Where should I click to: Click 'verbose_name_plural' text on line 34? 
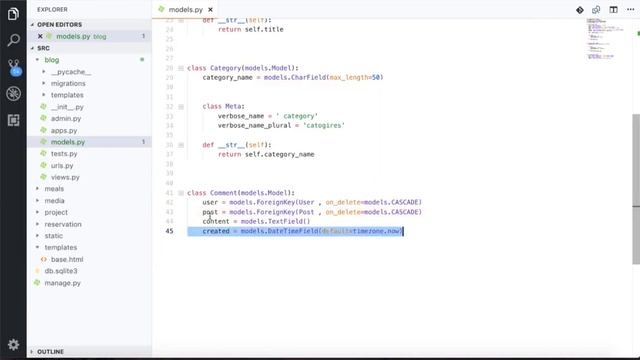254,125
